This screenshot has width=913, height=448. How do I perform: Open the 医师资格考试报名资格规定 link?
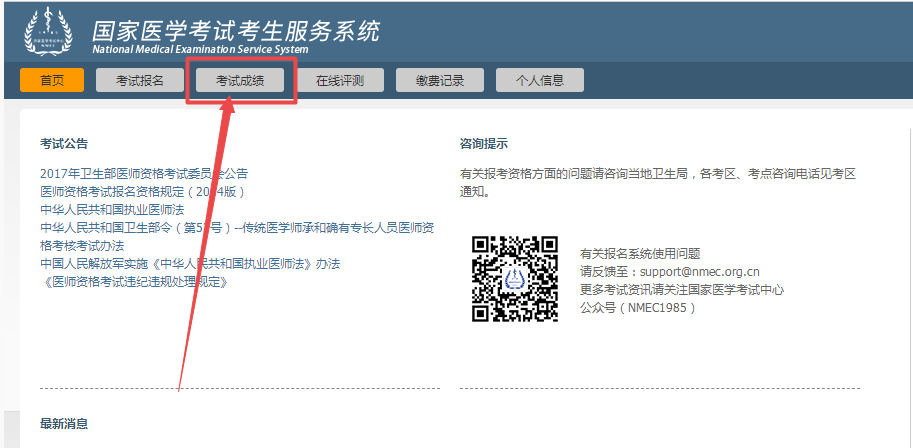coord(142,191)
